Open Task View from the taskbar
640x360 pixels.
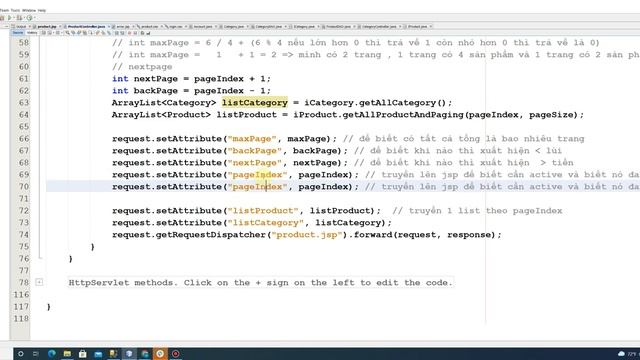[x=36, y=353]
